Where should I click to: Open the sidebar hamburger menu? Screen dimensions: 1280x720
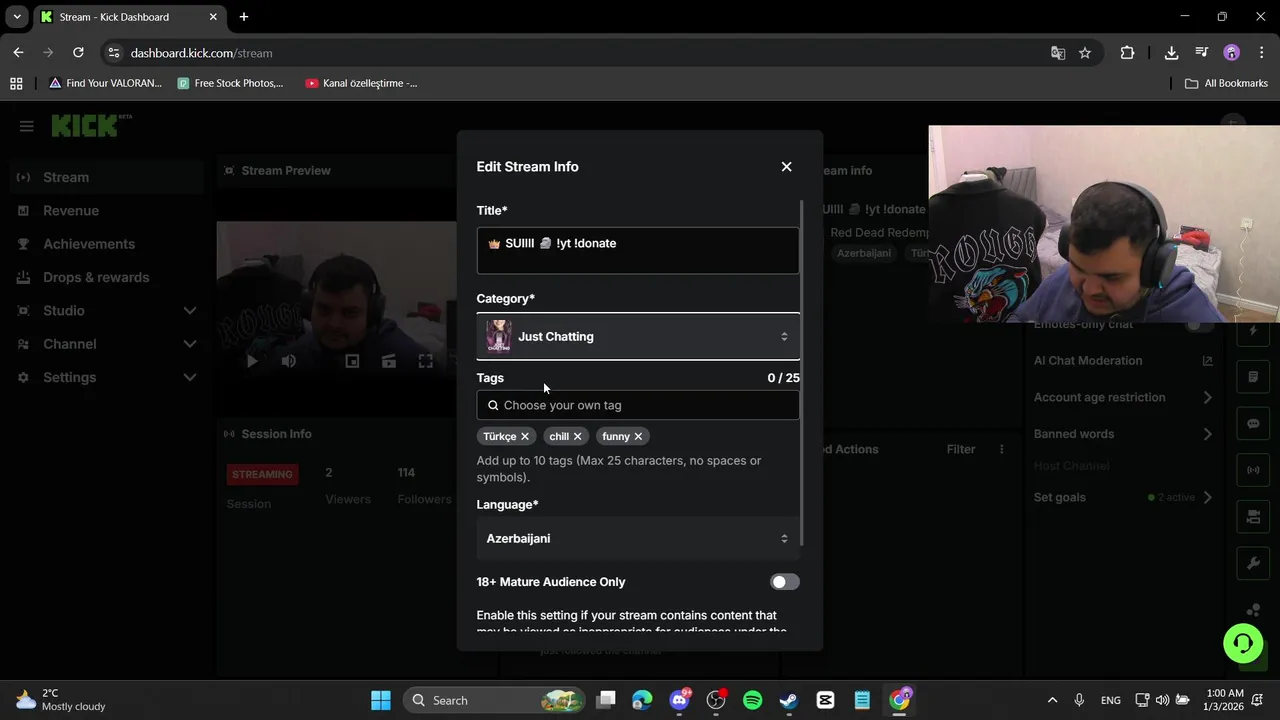pos(27,126)
